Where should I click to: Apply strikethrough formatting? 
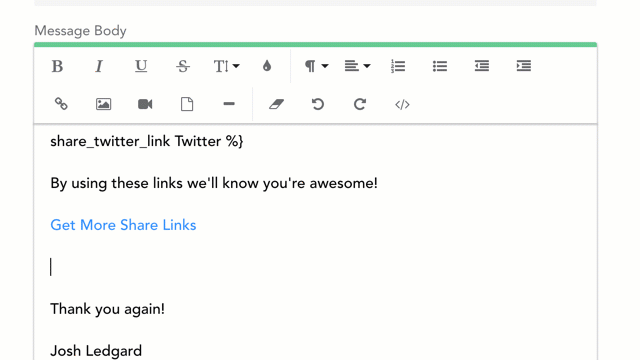pos(183,66)
